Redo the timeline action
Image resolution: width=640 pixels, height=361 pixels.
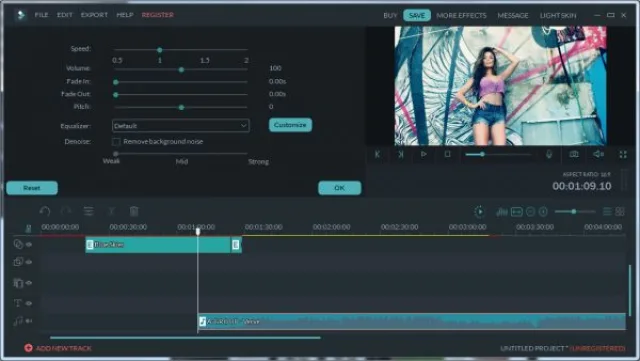[x=66, y=211]
